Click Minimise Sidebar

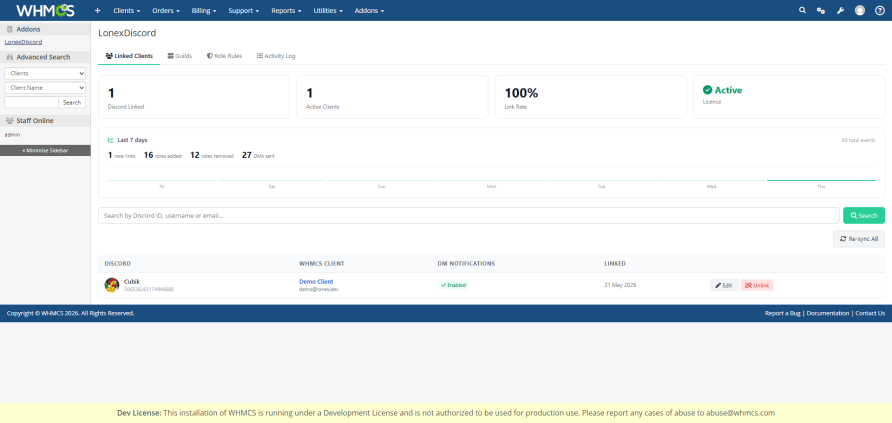[x=45, y=151]
